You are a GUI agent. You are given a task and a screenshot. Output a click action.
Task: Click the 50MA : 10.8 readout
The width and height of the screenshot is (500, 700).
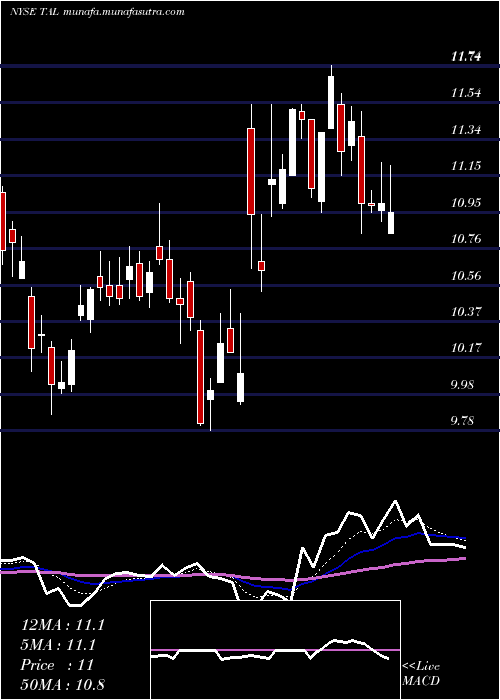[63, 685]
